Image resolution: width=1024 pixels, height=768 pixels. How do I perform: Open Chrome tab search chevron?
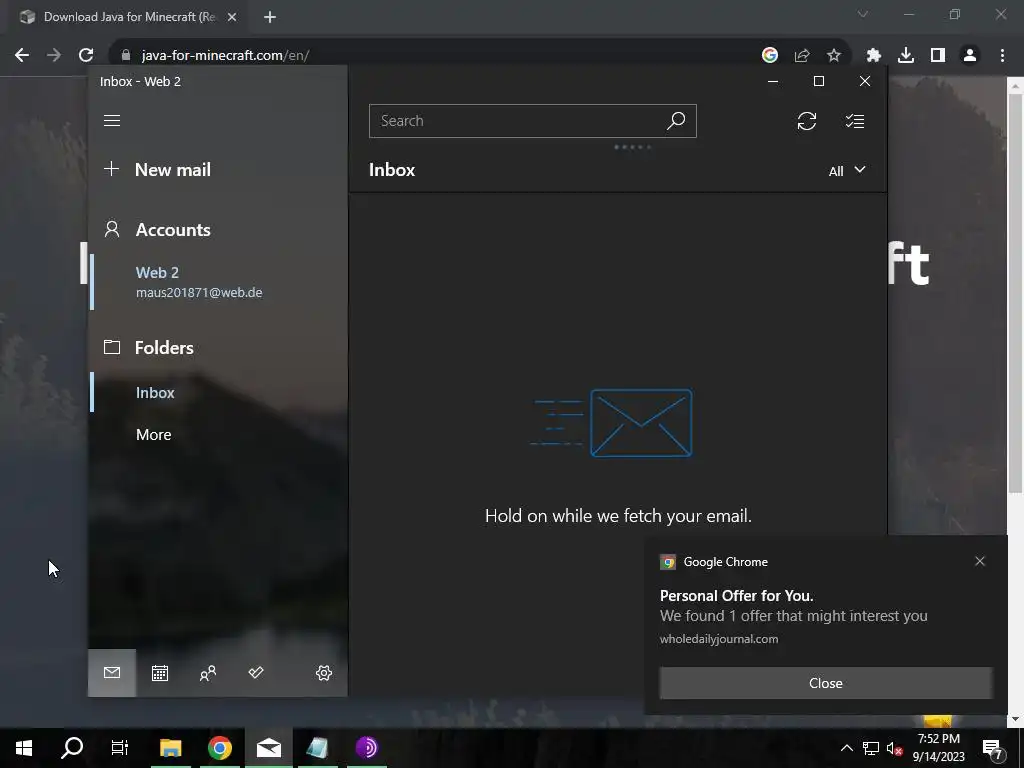tap(863, 14)
